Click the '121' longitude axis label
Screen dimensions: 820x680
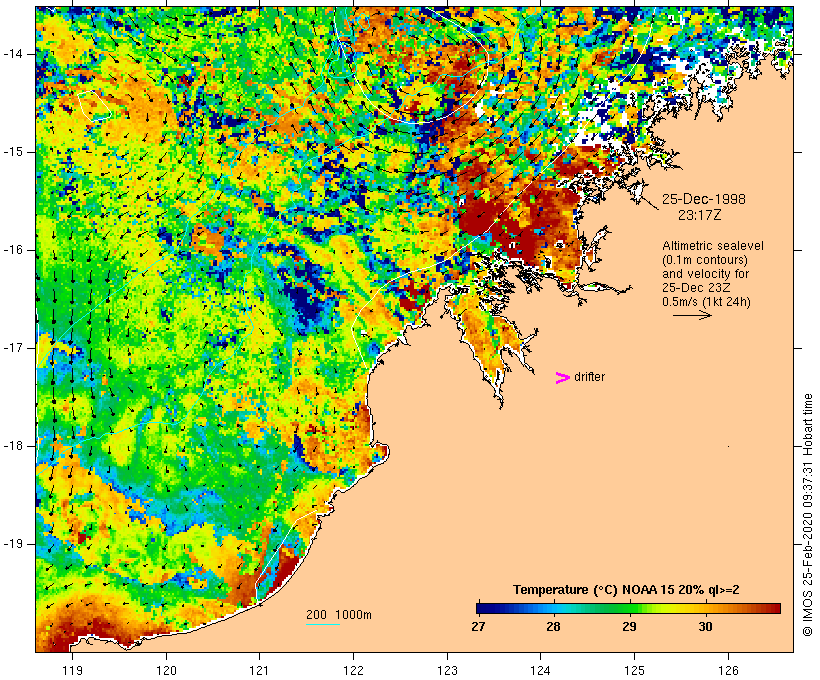click(x=259, y=670)
